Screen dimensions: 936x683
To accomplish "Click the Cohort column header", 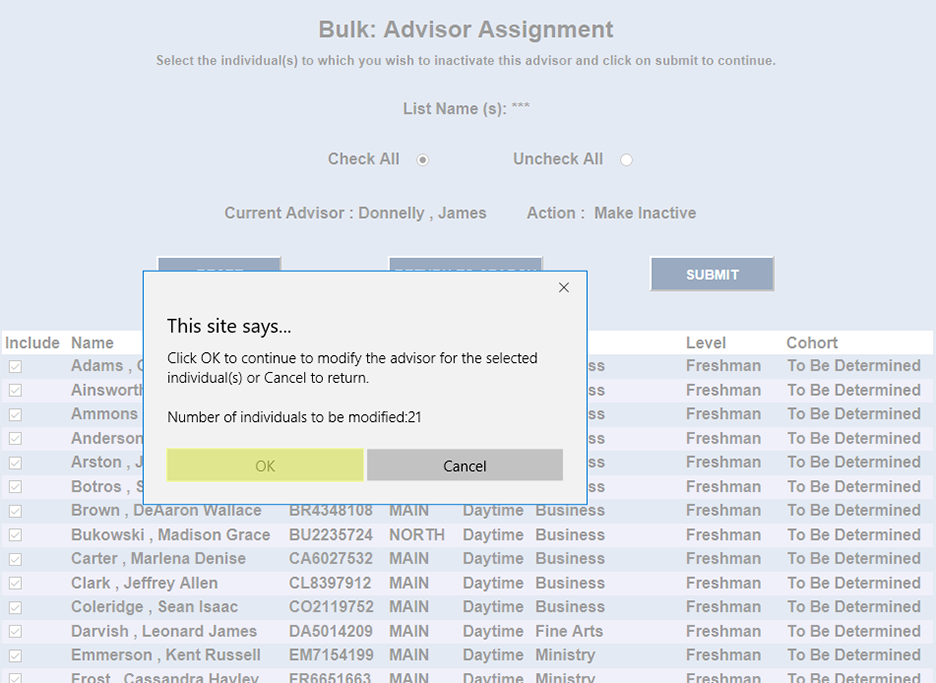I will pyautogui.click(x=812, y=342).
